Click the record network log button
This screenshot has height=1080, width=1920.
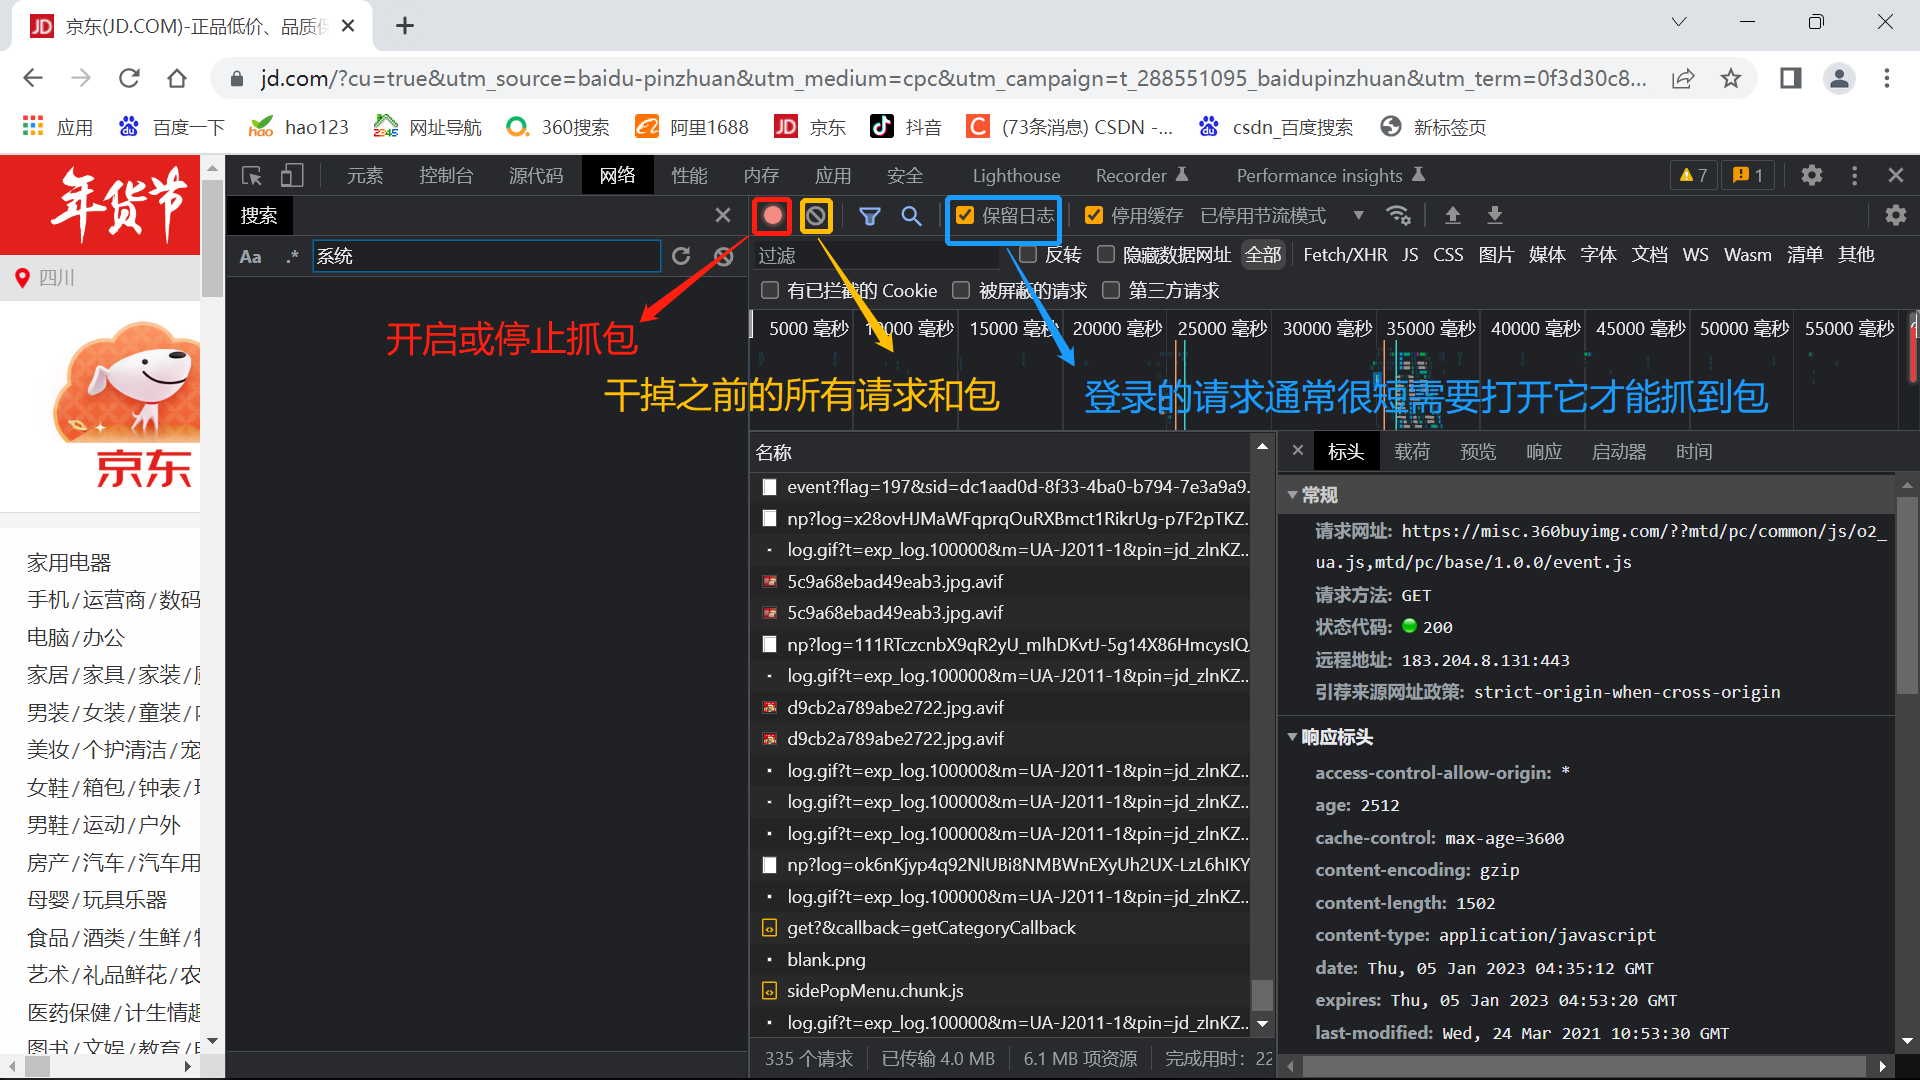(x=772, y=215)
